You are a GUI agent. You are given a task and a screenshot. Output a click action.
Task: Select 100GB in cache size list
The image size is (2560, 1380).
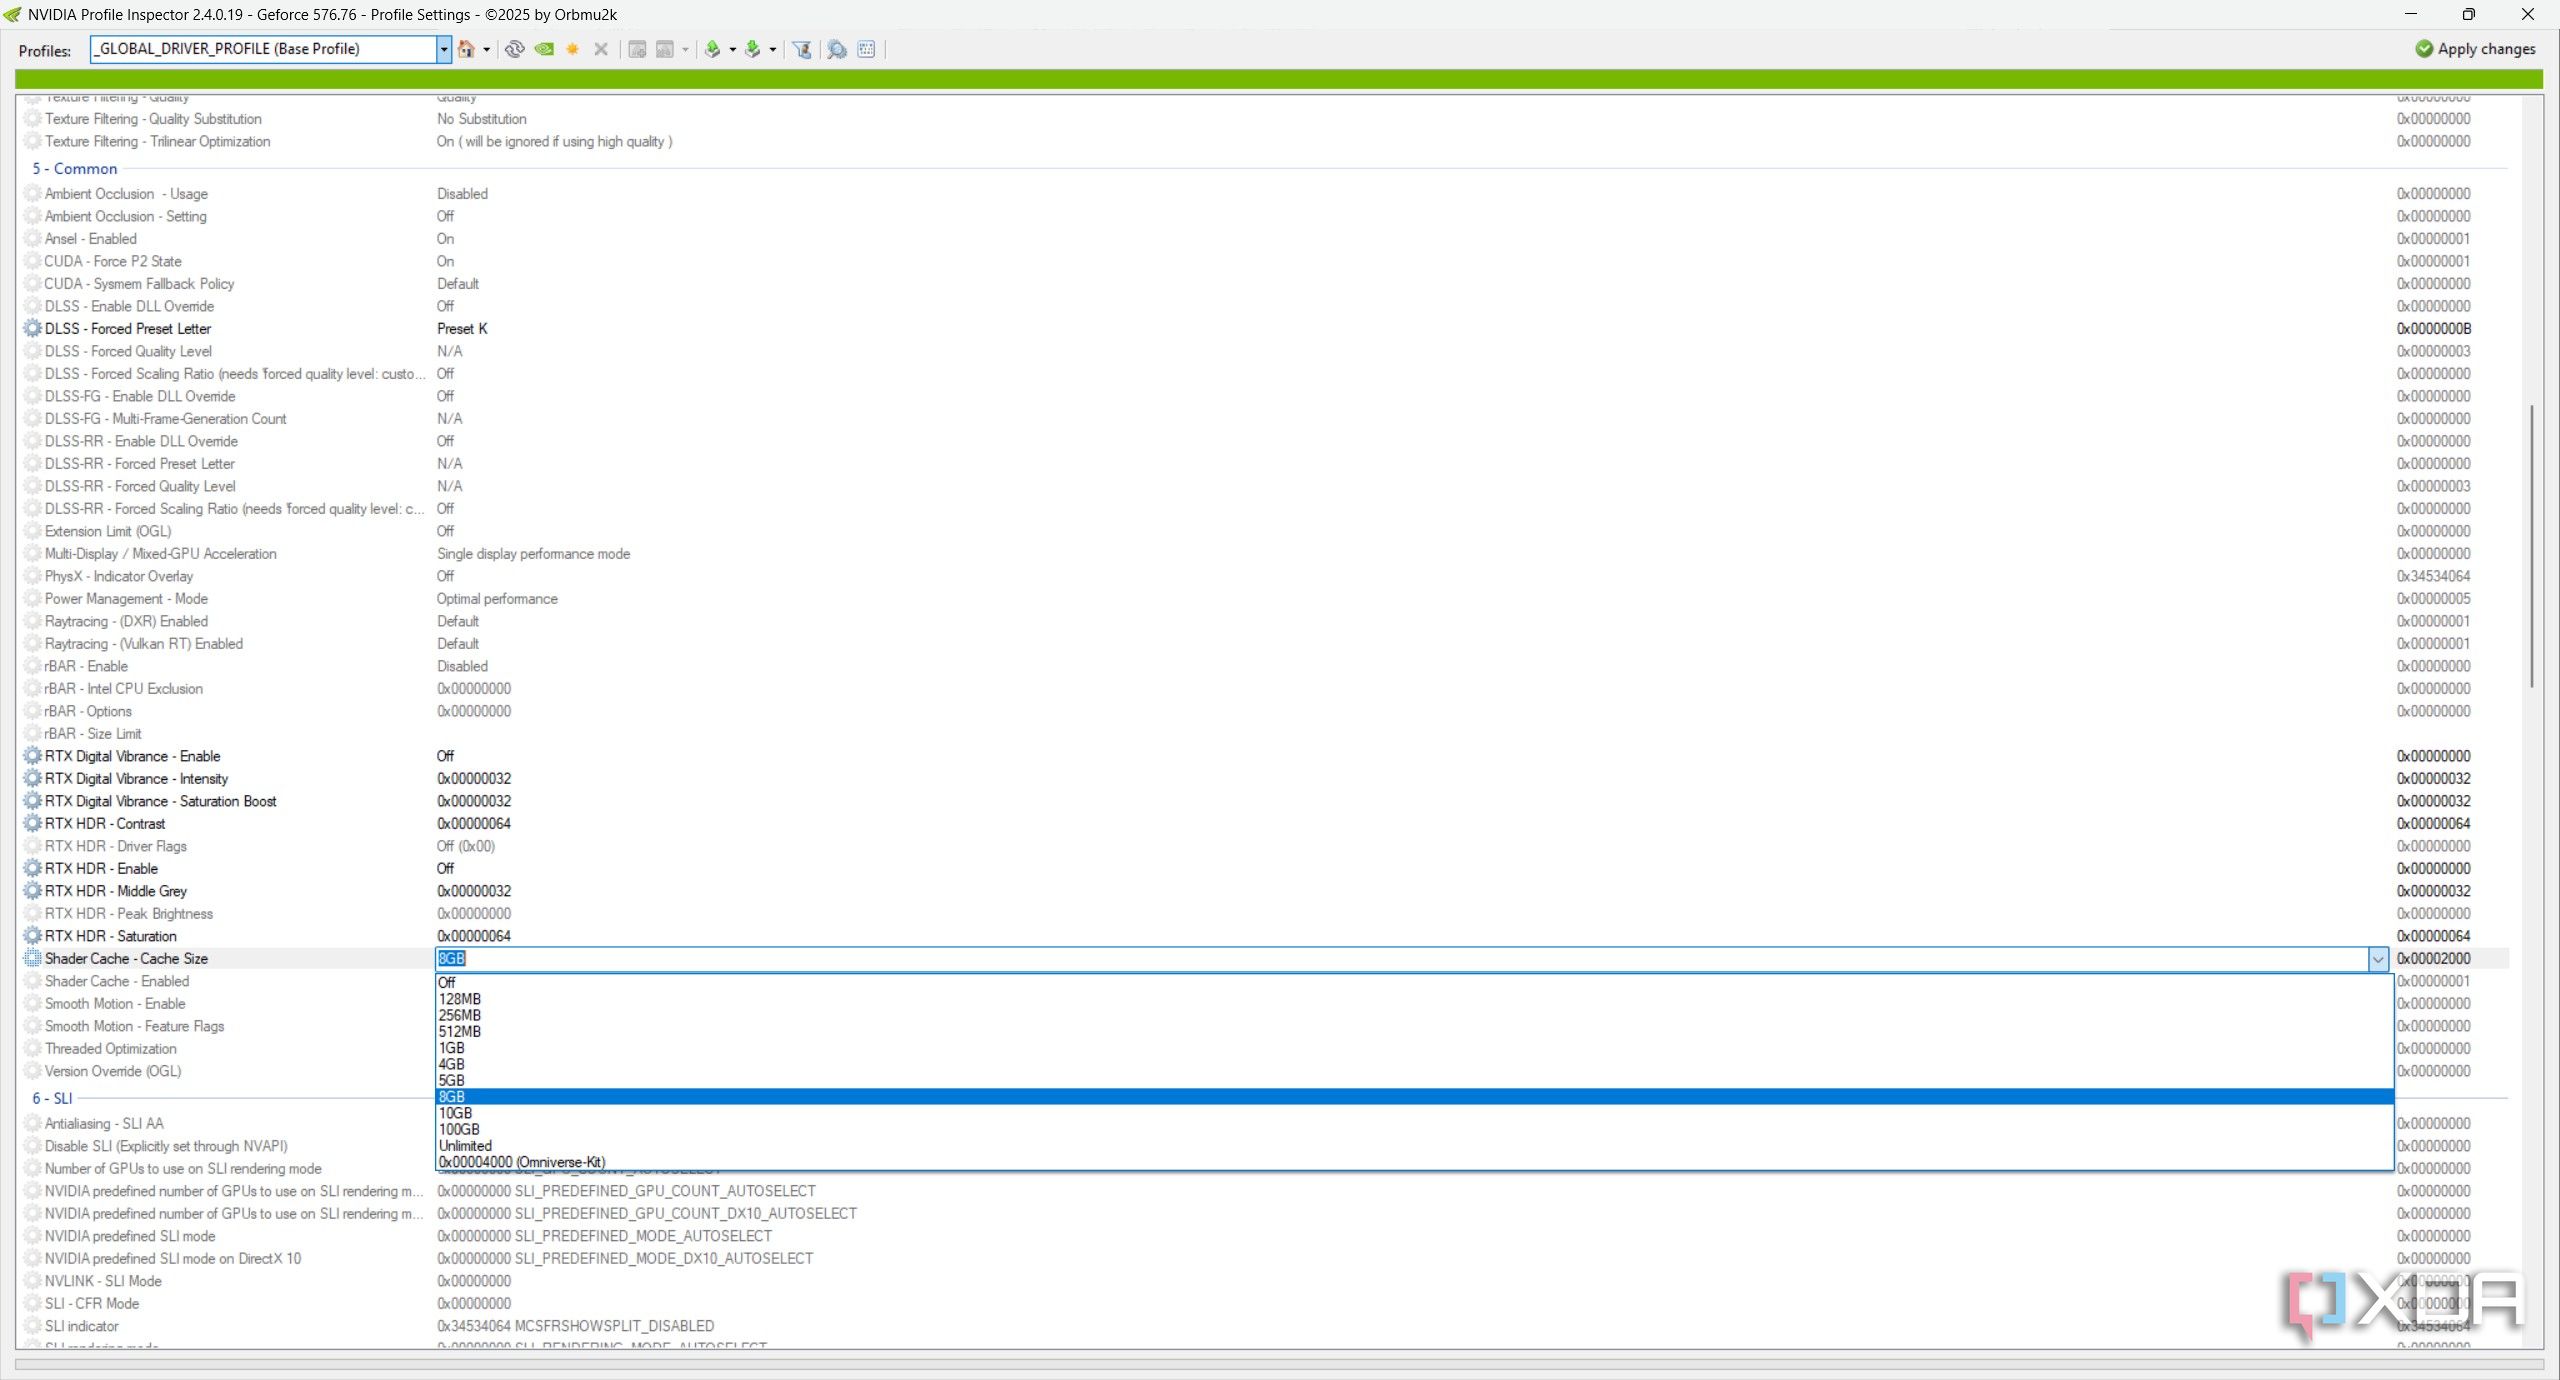pyautogui.click(x=1414, y=1130)
